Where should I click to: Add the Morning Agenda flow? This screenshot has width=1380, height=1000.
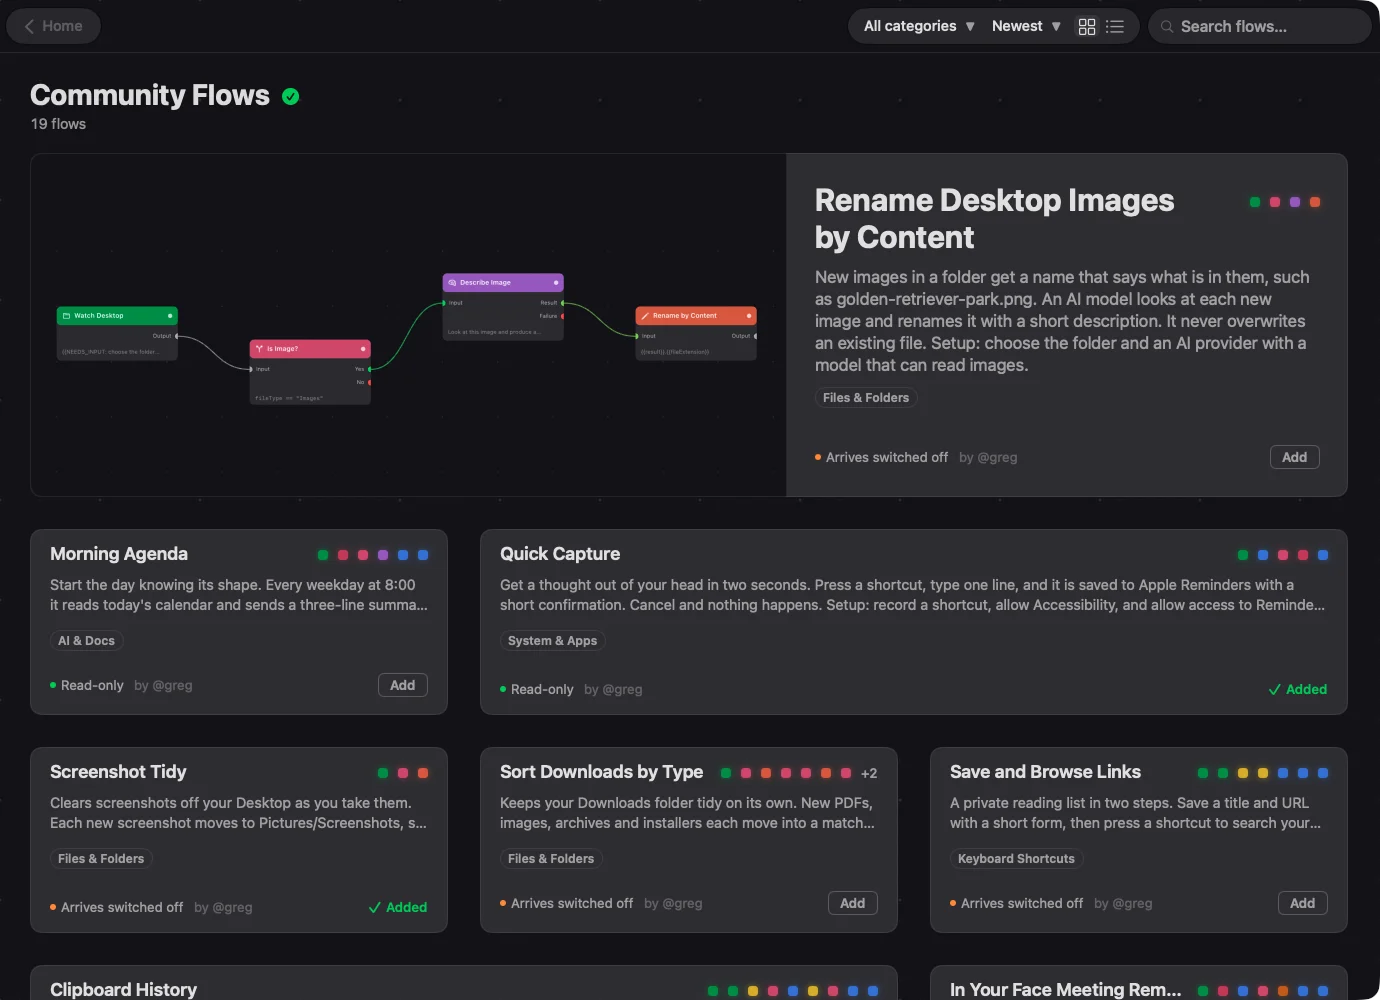pos(403,685)
